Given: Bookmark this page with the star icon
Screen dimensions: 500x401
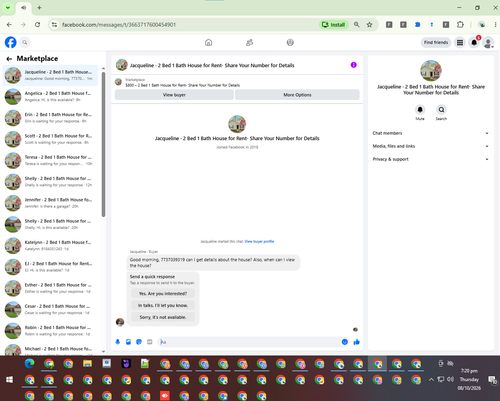Looking at the screenshot, I should coord(369,25).
